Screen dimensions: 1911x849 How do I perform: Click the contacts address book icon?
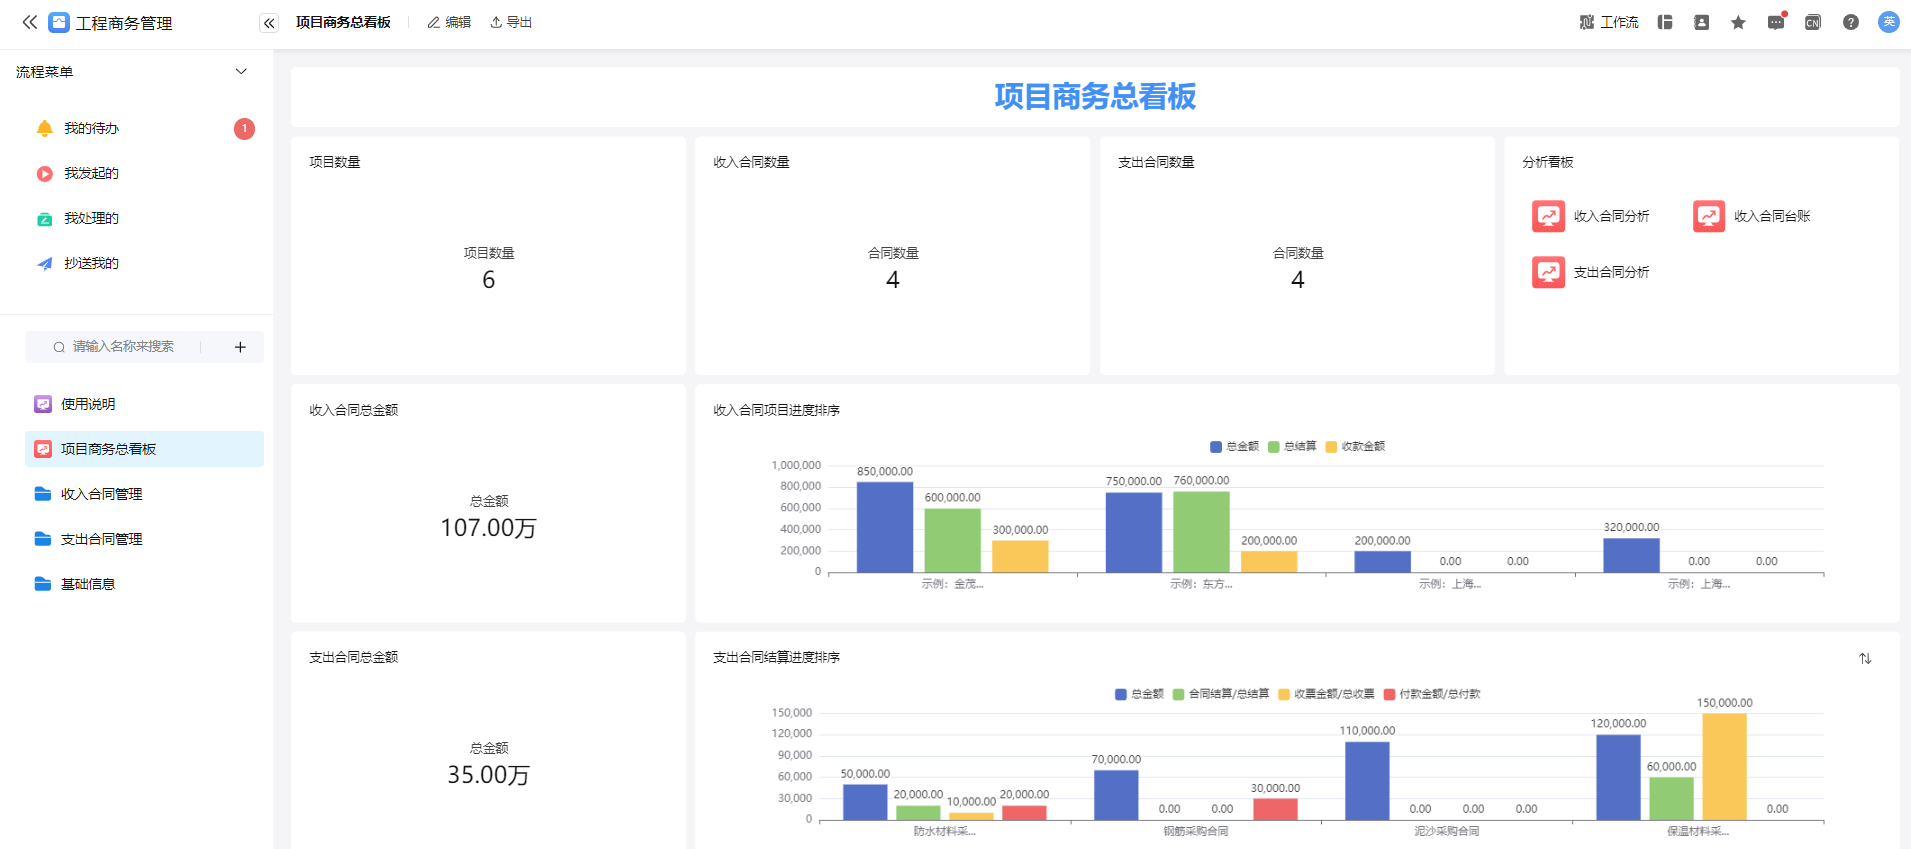tap(1701, 22)
